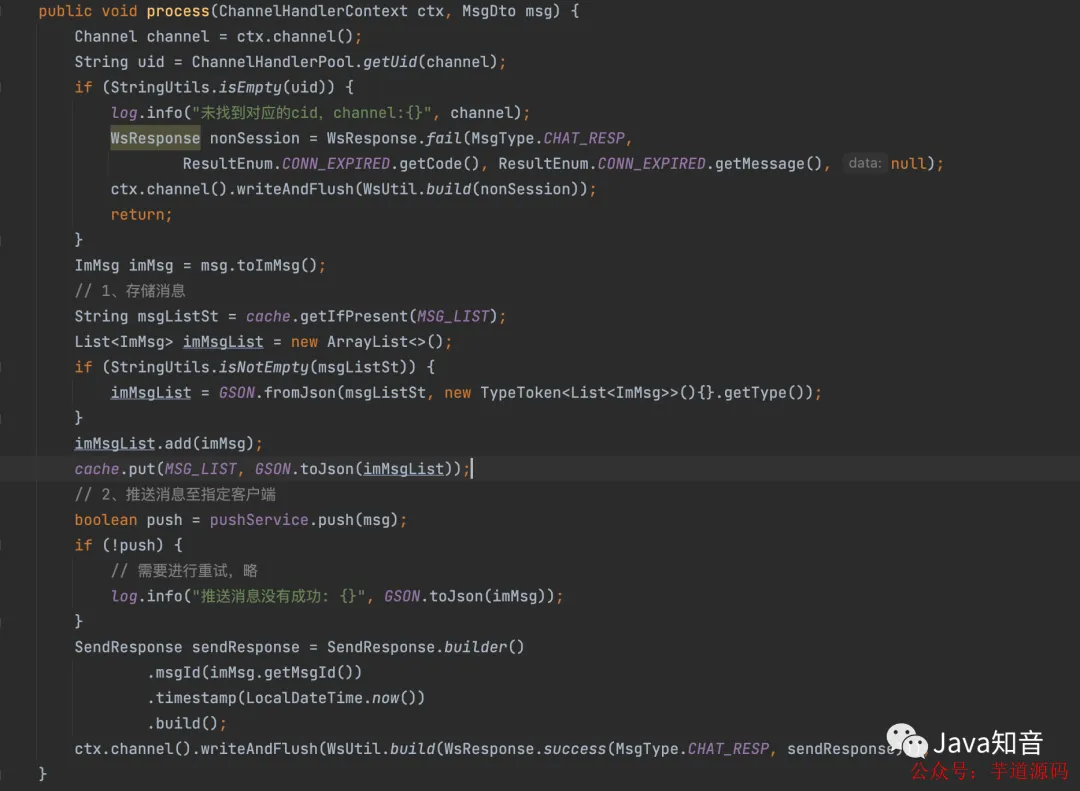Click the MsgDto parameter type

488,11
